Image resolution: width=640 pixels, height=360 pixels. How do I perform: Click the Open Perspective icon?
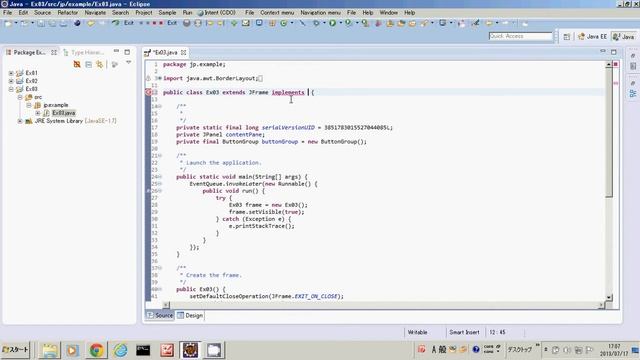[567, 36]
